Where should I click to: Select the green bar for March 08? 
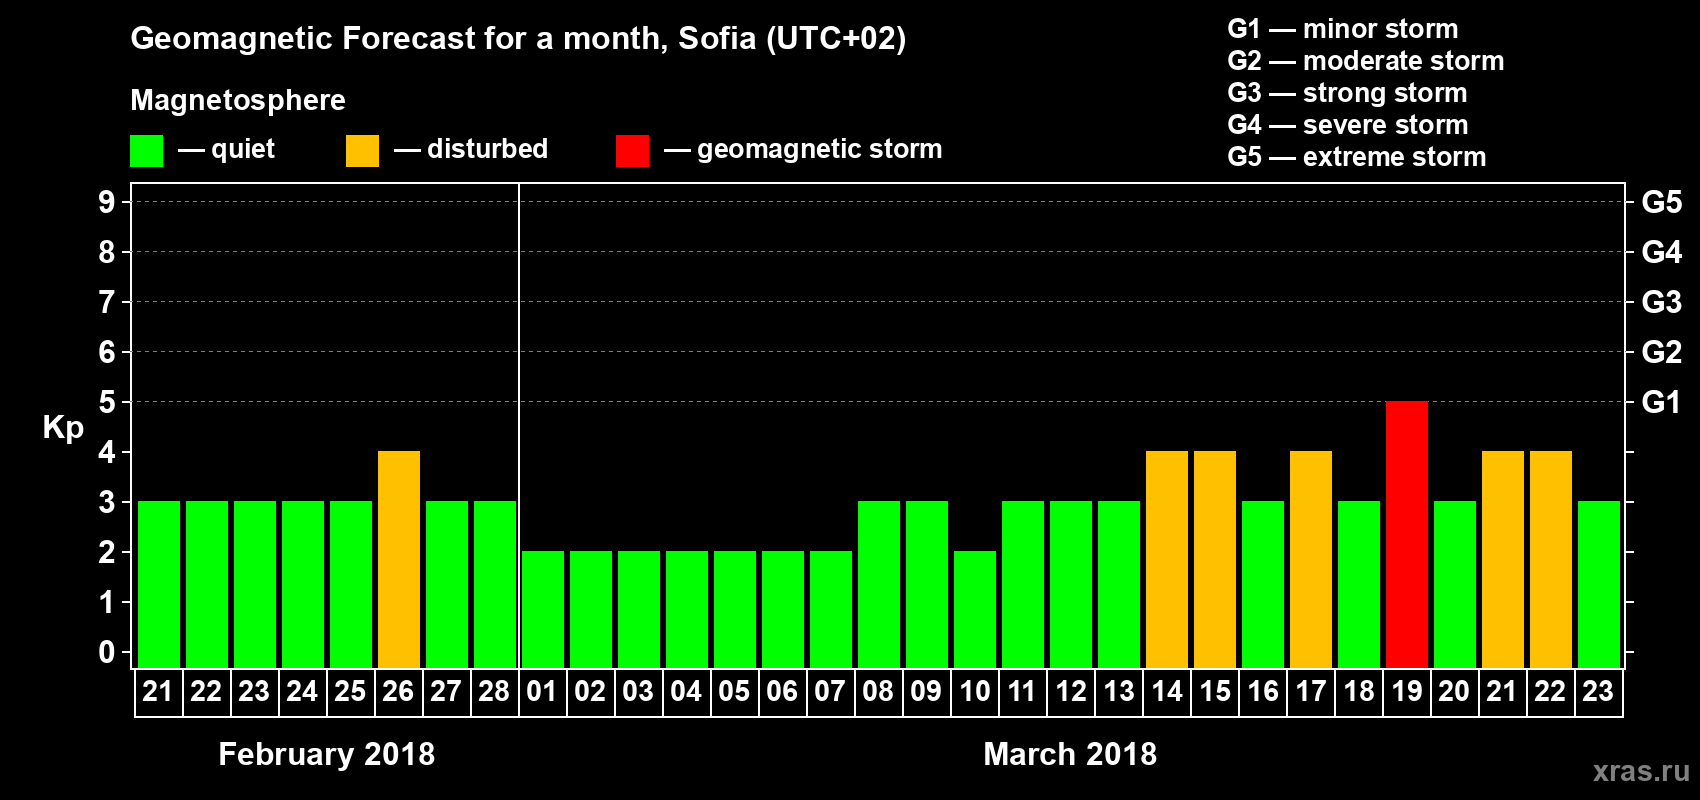tap(879, 584)
